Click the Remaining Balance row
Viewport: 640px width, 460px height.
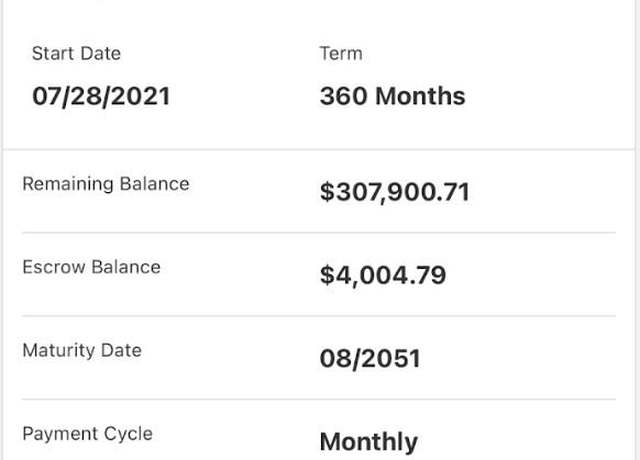coord(319,191)
